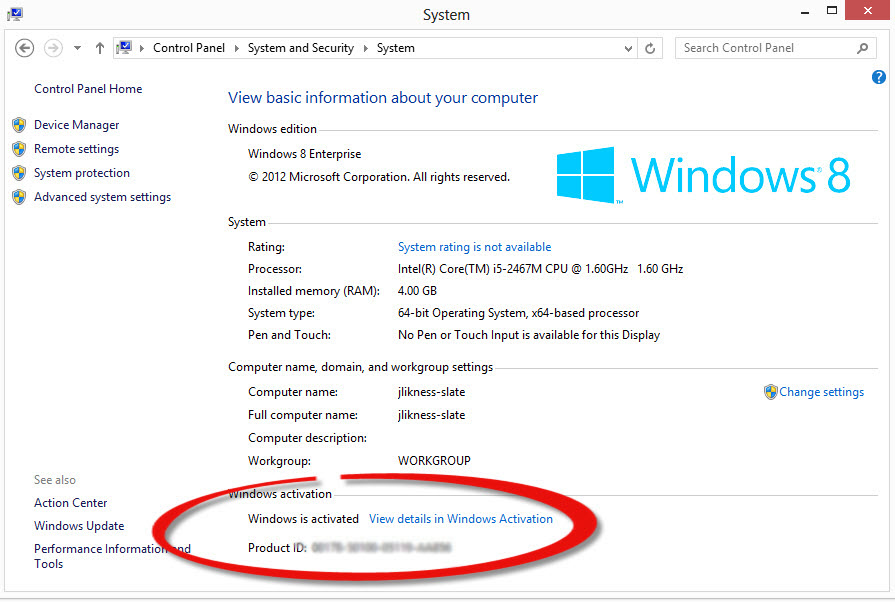895x604 pixels.
Task: Maximize the System window
Action: [x=832, y=10]
